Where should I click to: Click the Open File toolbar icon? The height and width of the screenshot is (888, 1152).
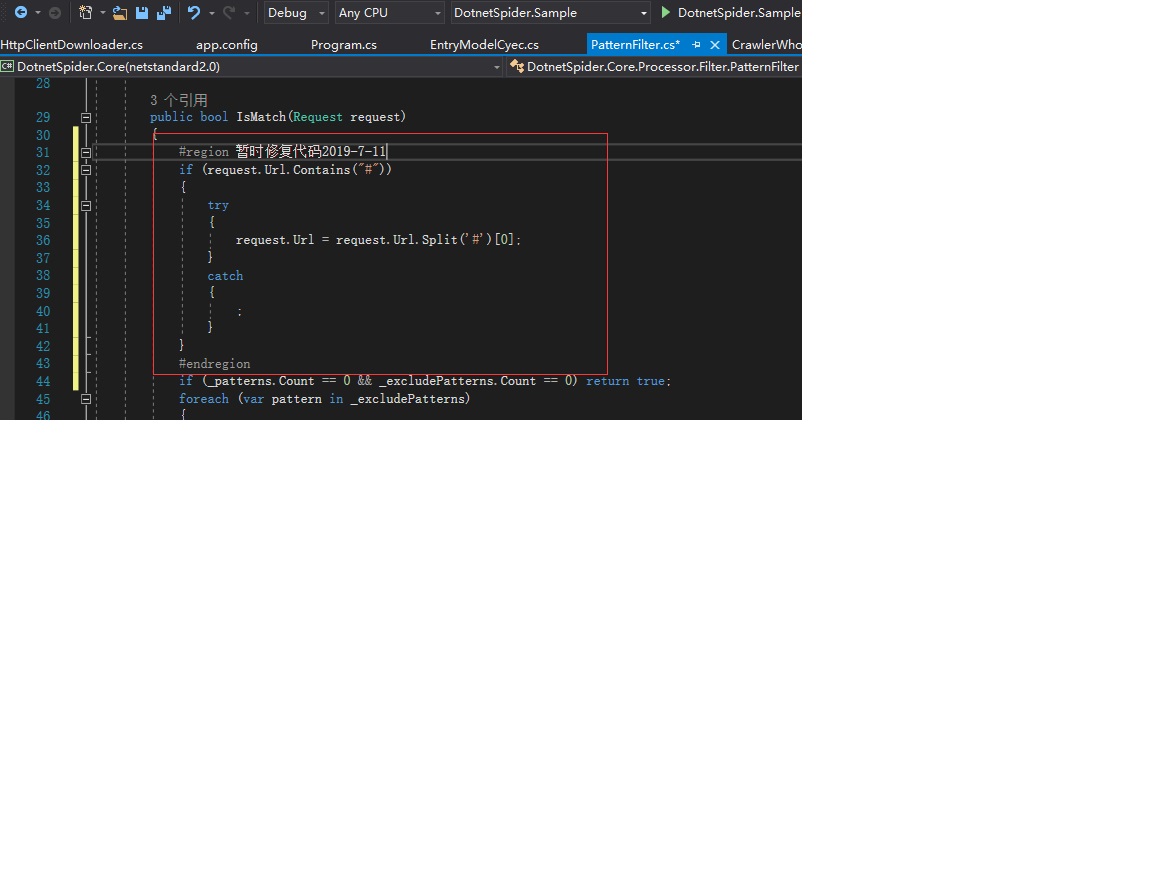pos(120,12)
